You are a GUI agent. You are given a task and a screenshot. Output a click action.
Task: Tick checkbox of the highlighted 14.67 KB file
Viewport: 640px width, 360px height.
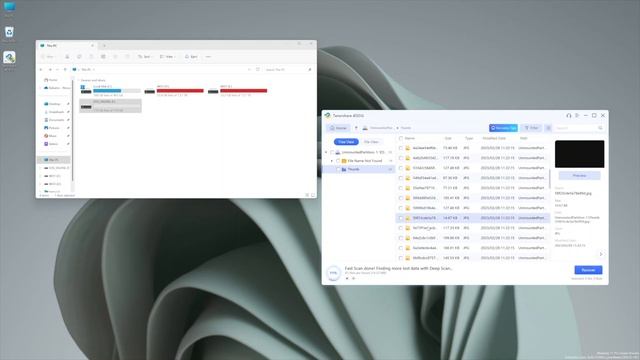[x=401, y=218]
